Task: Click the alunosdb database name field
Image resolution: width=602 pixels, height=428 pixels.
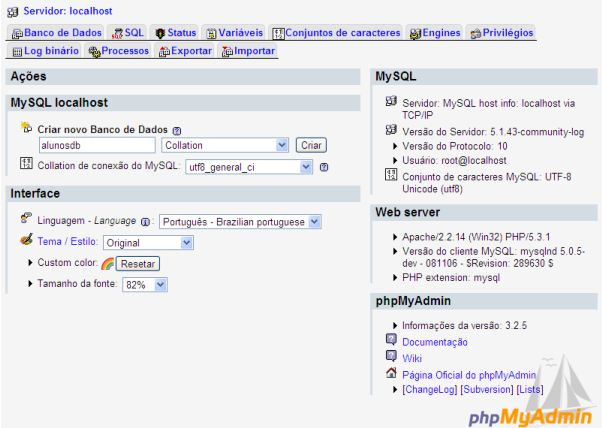Action: pyautogui.click(x=97, y=145)
